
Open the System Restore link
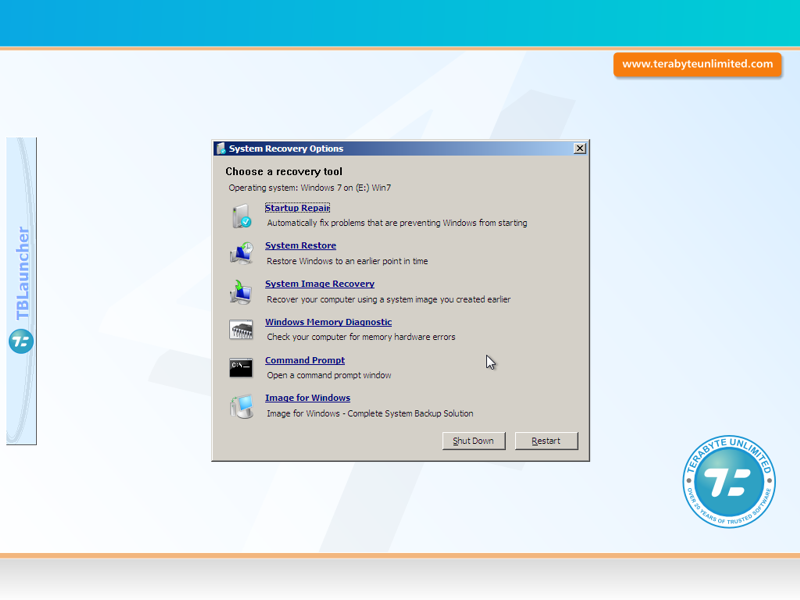coord(301,245)
